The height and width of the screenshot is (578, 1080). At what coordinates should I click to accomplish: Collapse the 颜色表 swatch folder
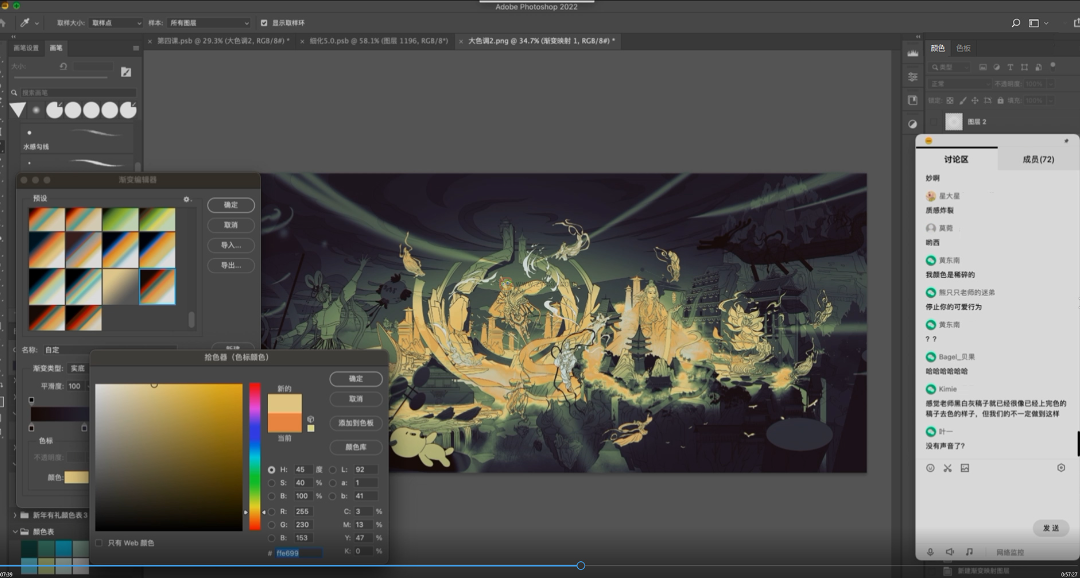tap(14, 531)
